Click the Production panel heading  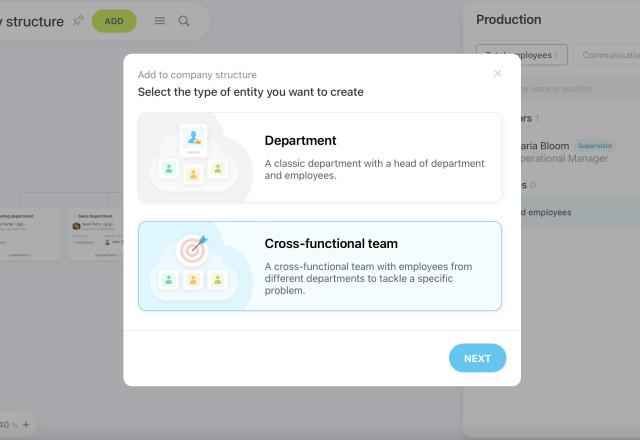coord(509,20)
